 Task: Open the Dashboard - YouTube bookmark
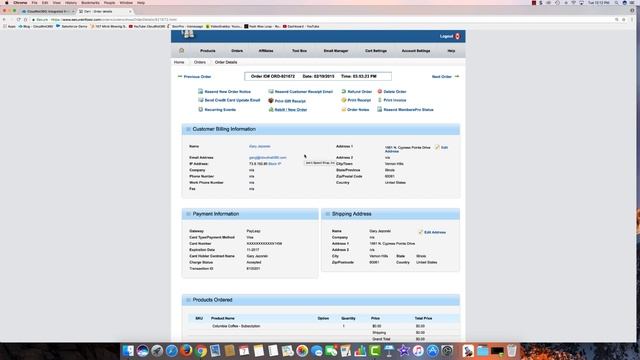(301, 27)
